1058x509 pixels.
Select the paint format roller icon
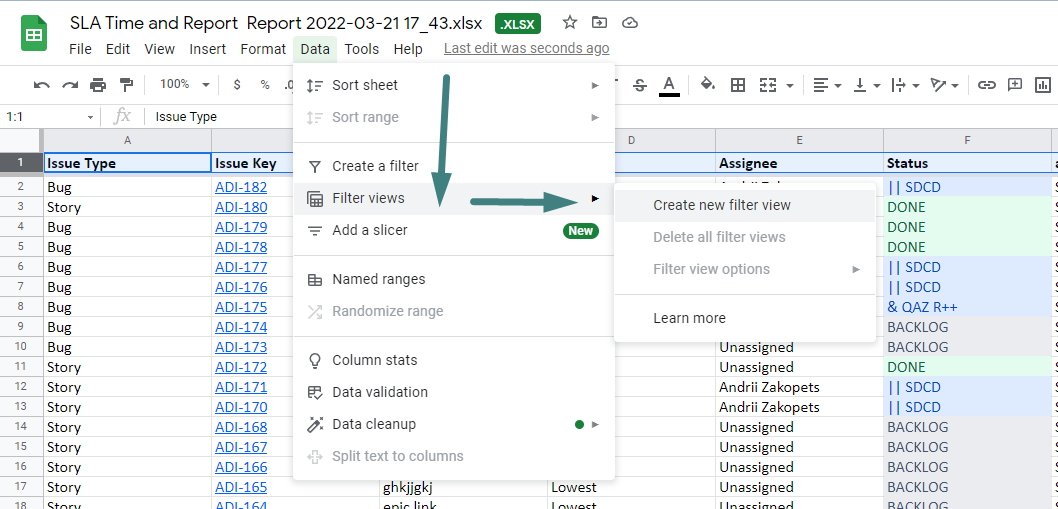pos(126,85)
